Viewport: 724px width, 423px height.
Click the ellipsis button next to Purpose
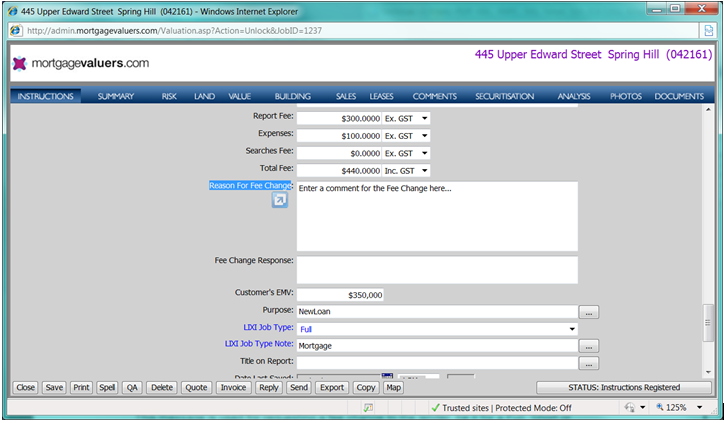pos(589,312)
